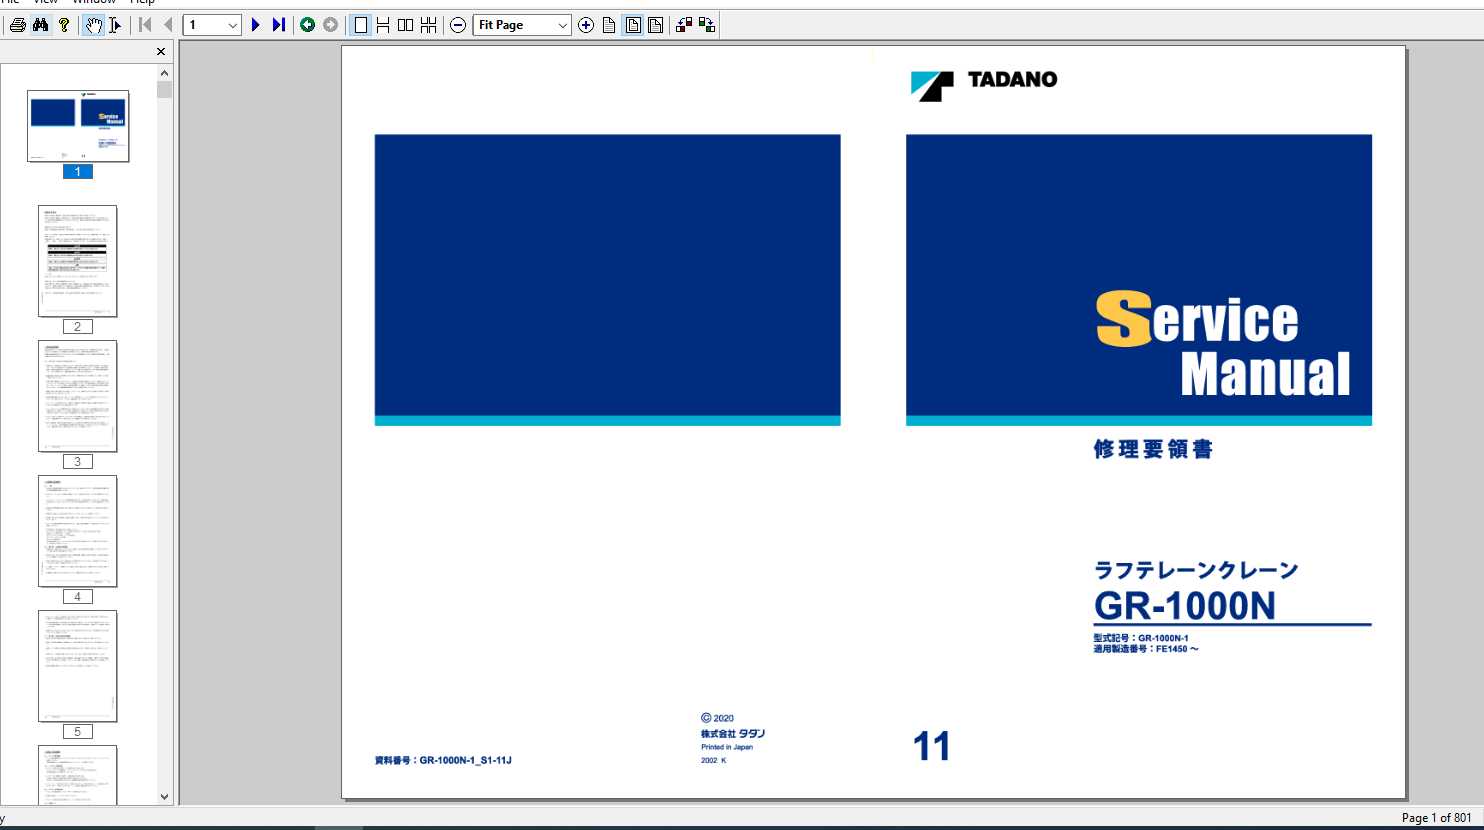Image resolution: width=1484 pixels, height=830 pixels.
Task: Open the Window menu
Action: (94, 2)
